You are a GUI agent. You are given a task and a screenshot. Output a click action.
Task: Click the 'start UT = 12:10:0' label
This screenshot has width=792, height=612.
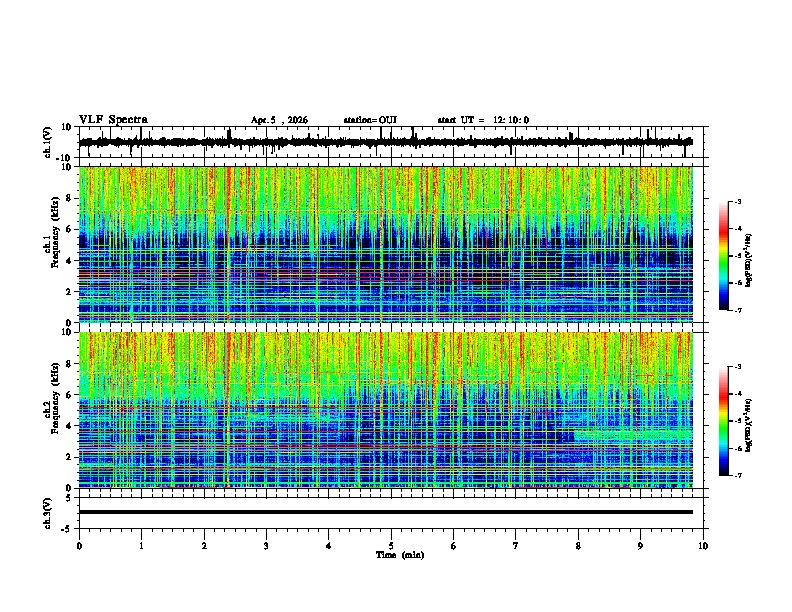tap(483, 120)
